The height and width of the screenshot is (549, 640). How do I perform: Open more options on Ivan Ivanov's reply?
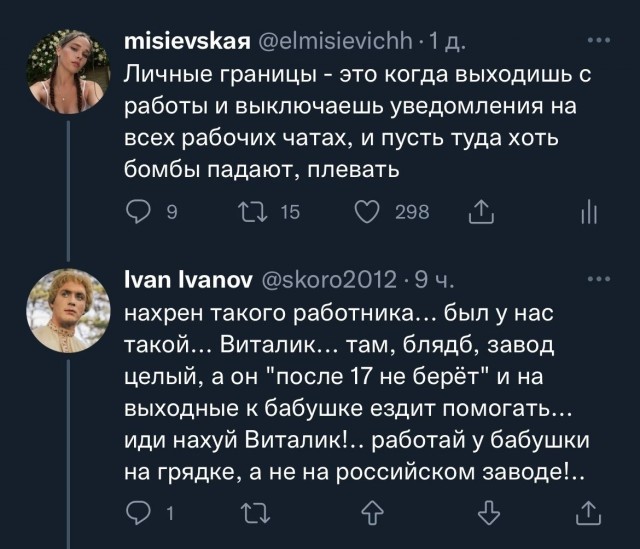click(599, 281)
